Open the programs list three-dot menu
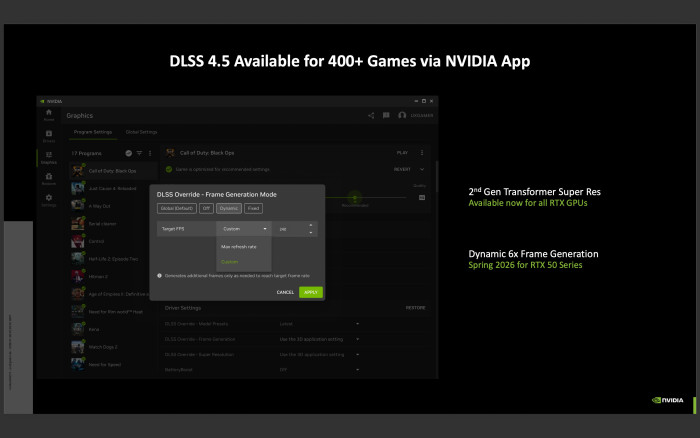This screenshot has width=700, height=438. [x=150, y=153]
